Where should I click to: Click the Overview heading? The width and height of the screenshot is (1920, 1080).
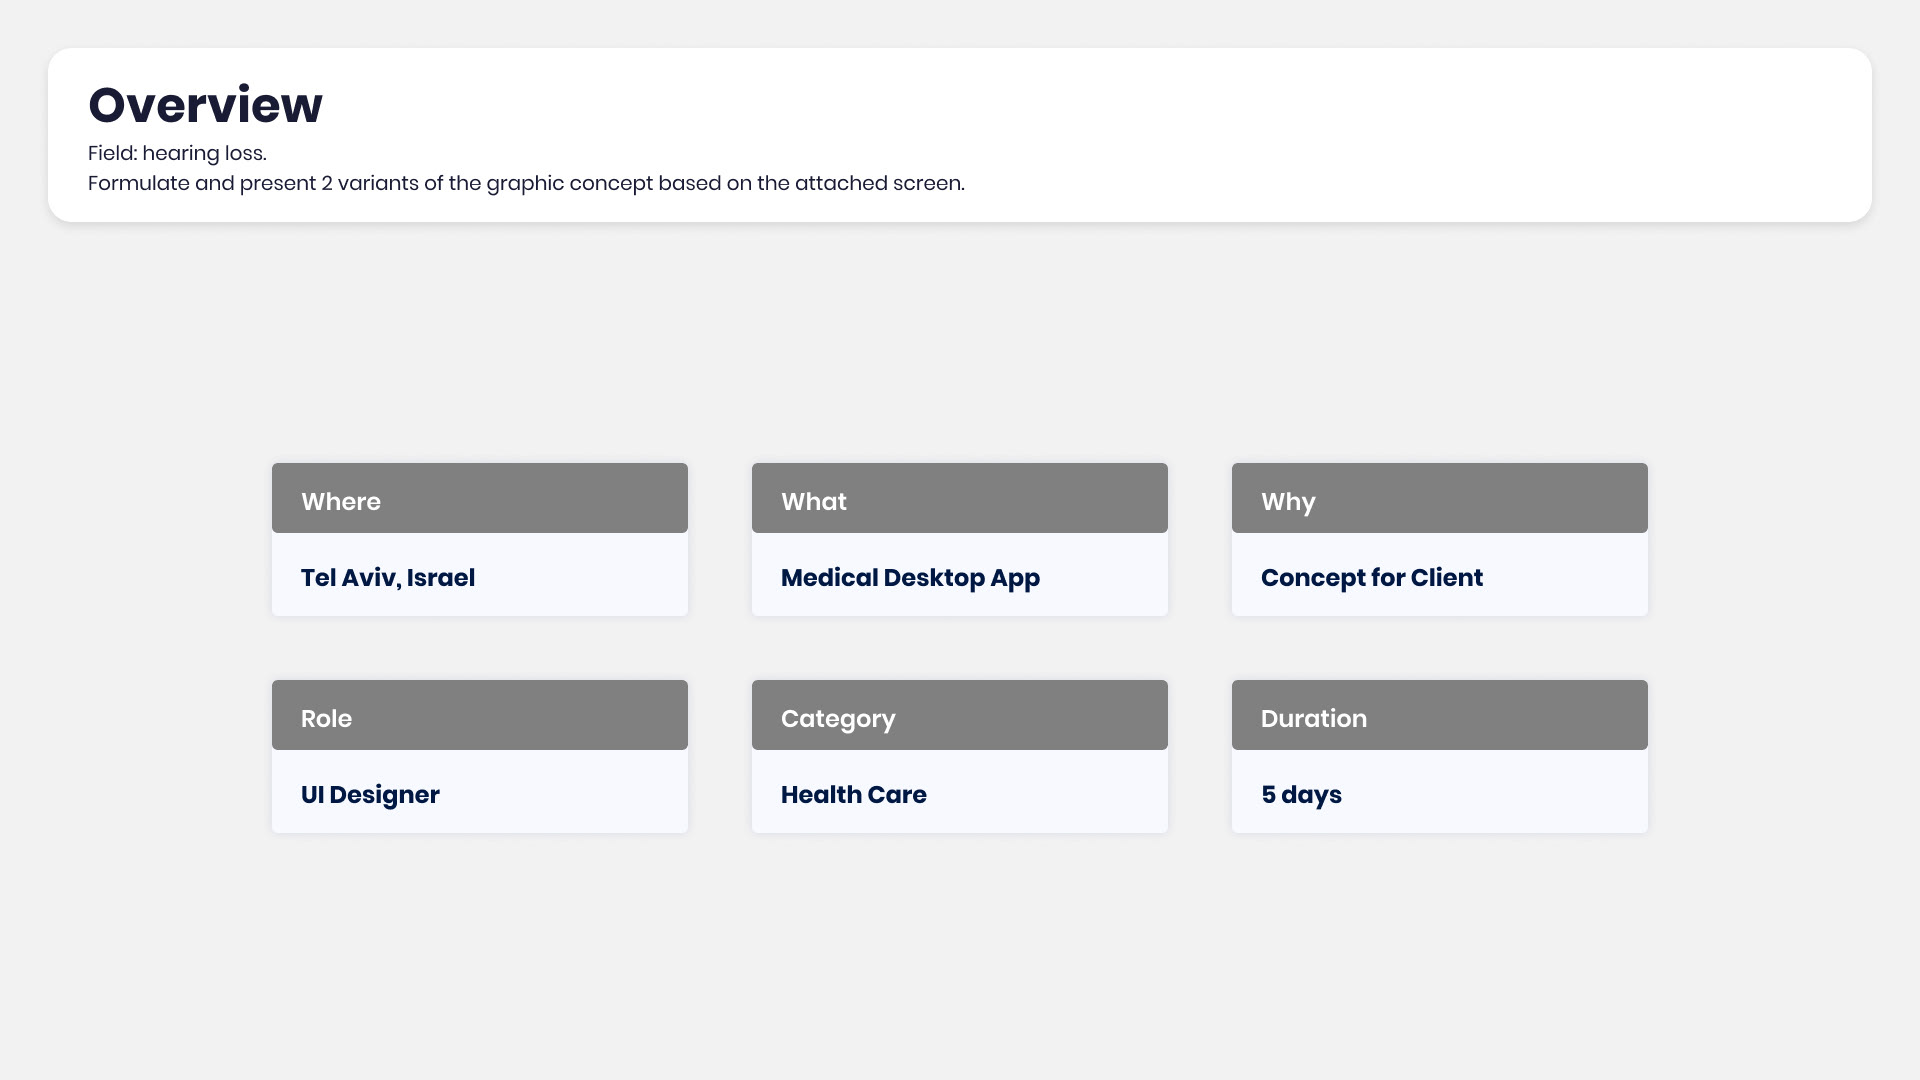click(x=205, y=105)
